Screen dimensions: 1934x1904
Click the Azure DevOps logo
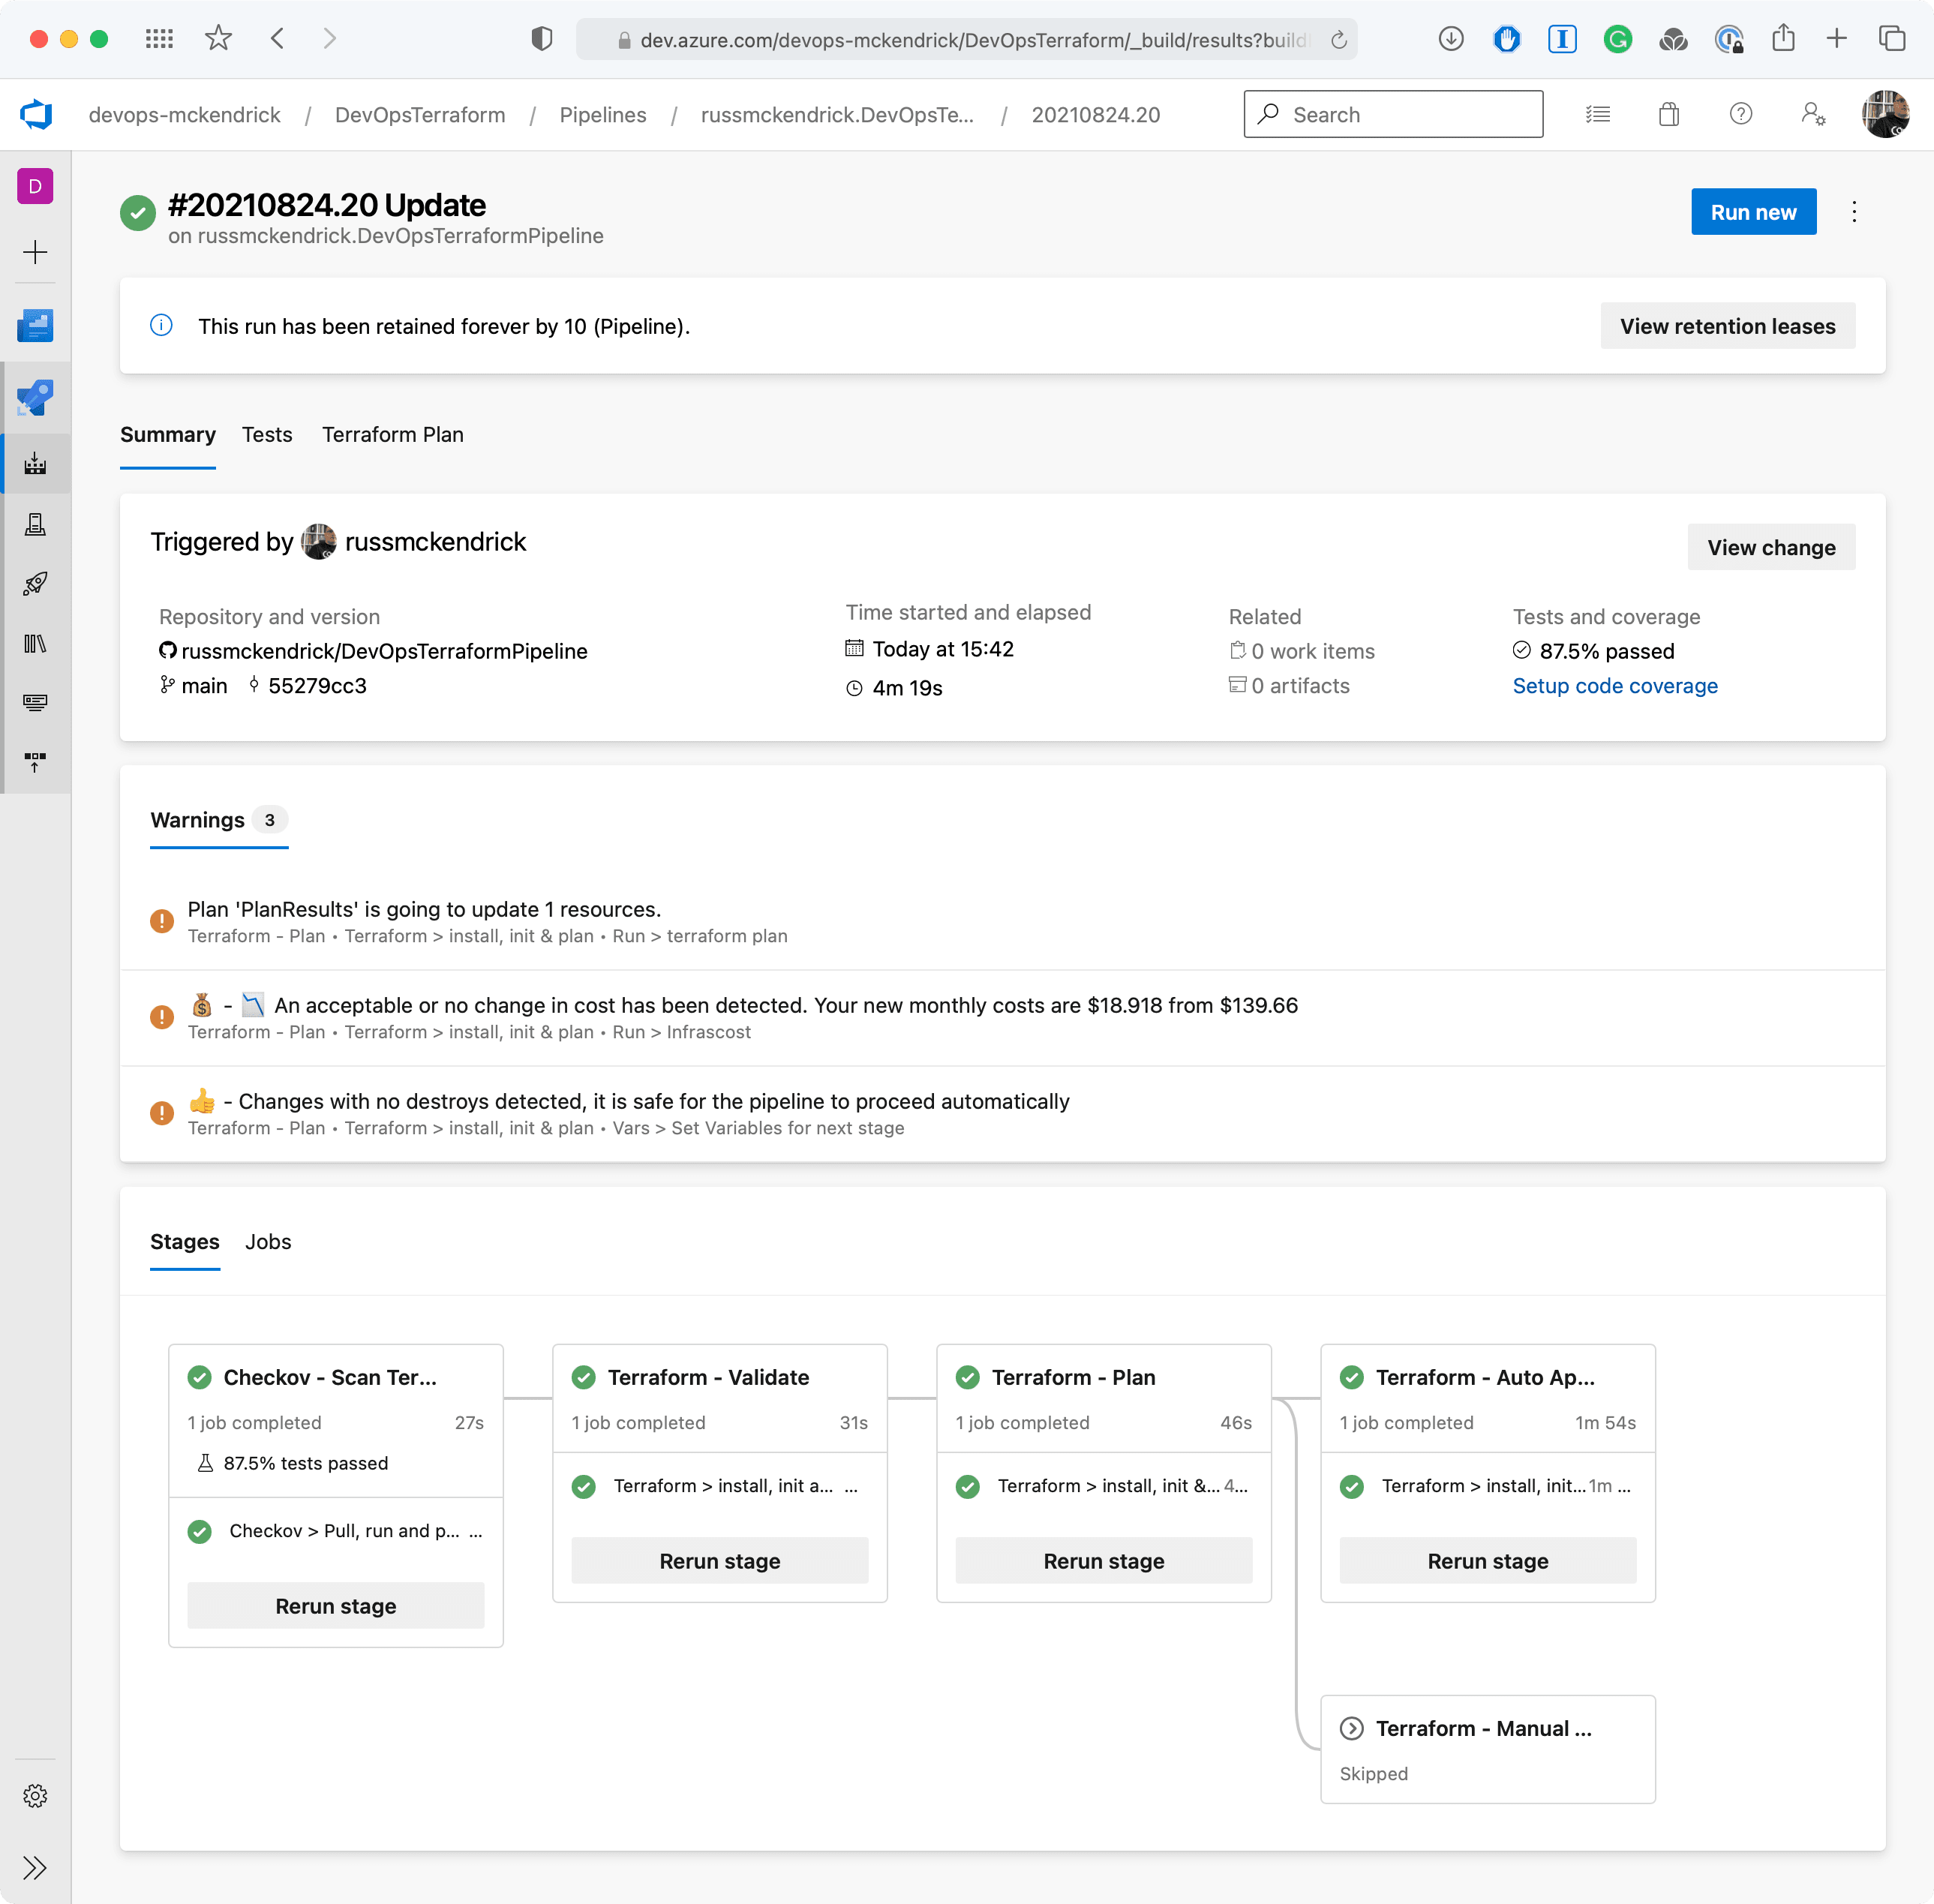37,115
